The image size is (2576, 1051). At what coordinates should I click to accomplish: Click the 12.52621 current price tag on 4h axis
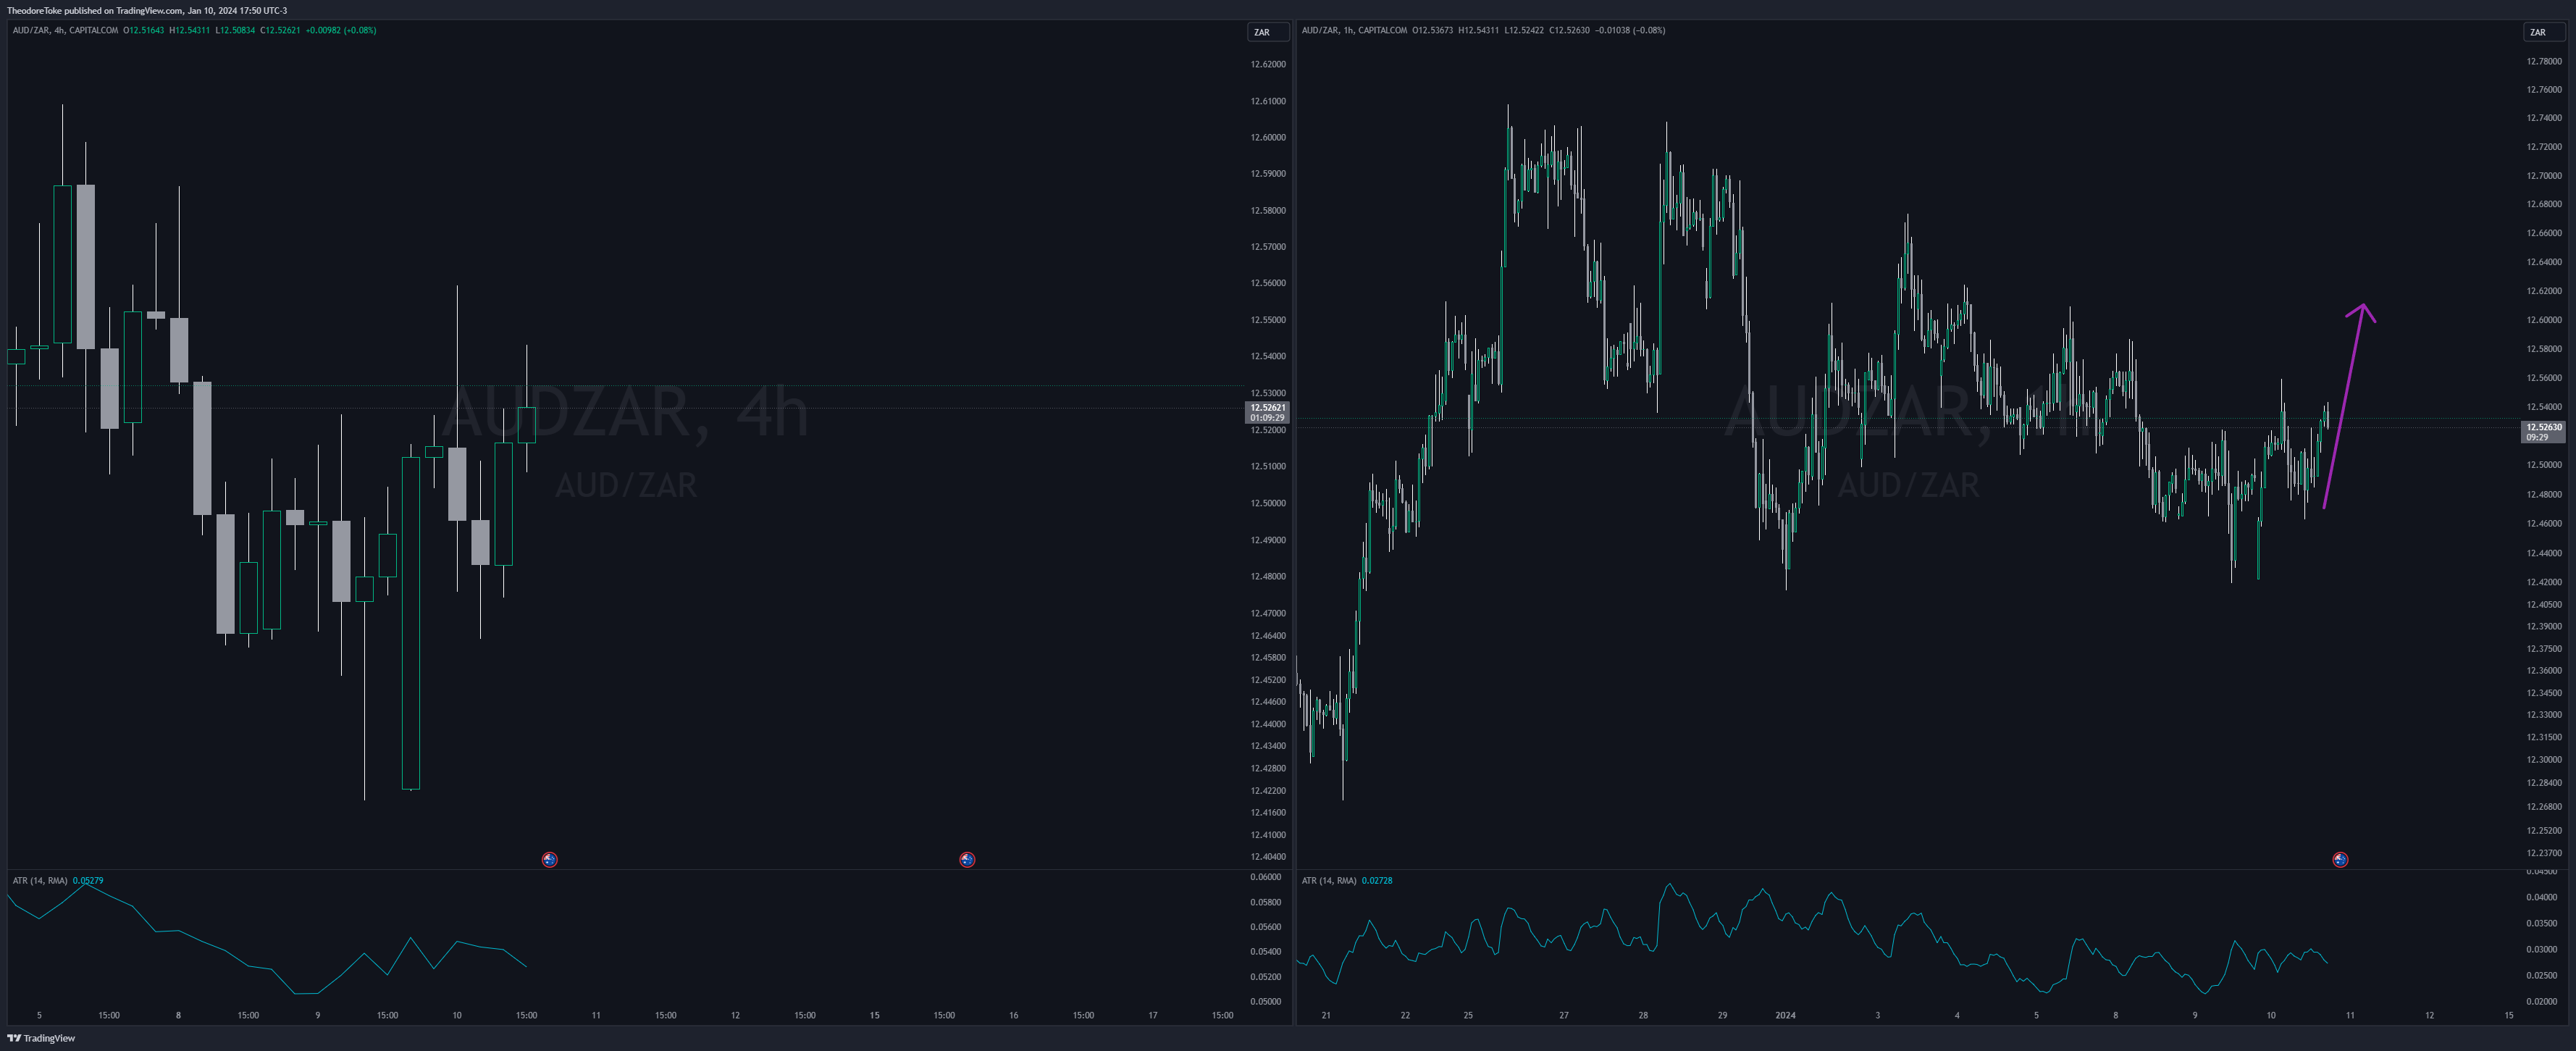[1267, 412]
